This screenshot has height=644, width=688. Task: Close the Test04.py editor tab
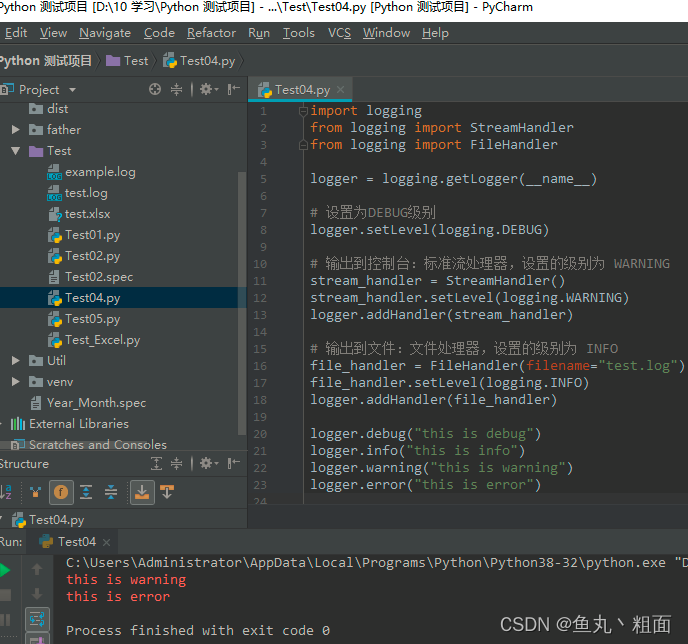340,90
